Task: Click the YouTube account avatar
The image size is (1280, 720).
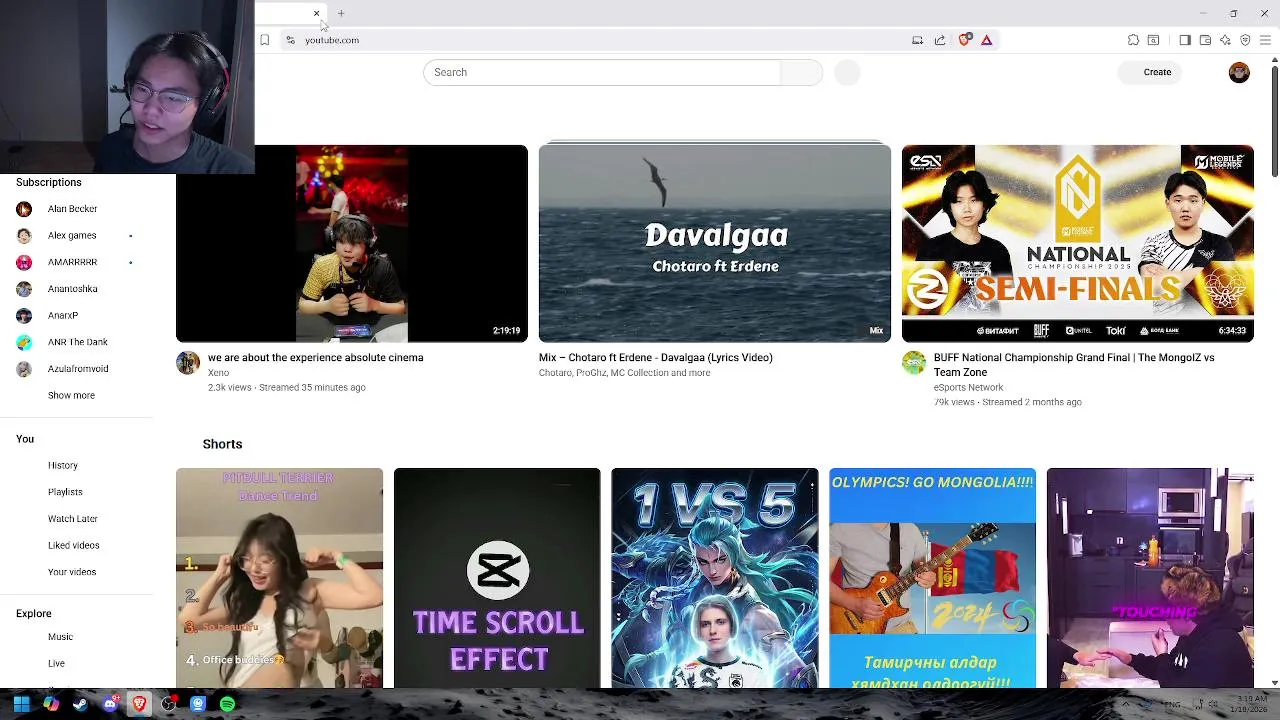Action: tap(1239, 72)
